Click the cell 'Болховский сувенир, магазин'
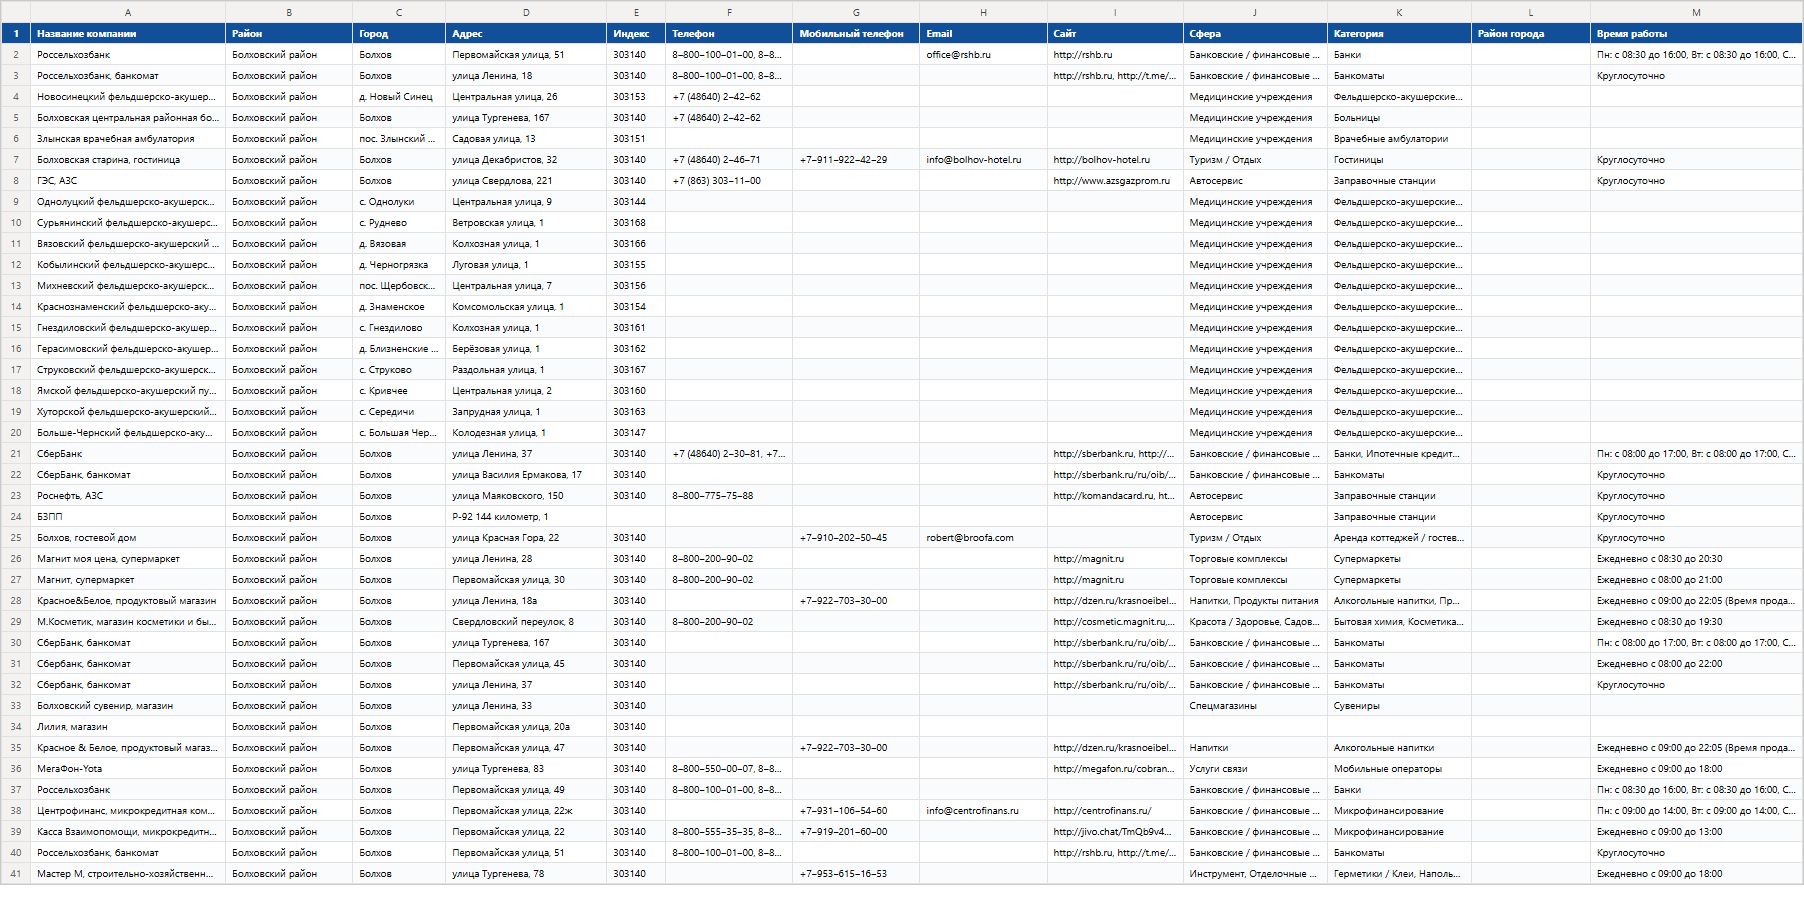The height and width of the screenshot is (902, 1804). tap(128, 706)
